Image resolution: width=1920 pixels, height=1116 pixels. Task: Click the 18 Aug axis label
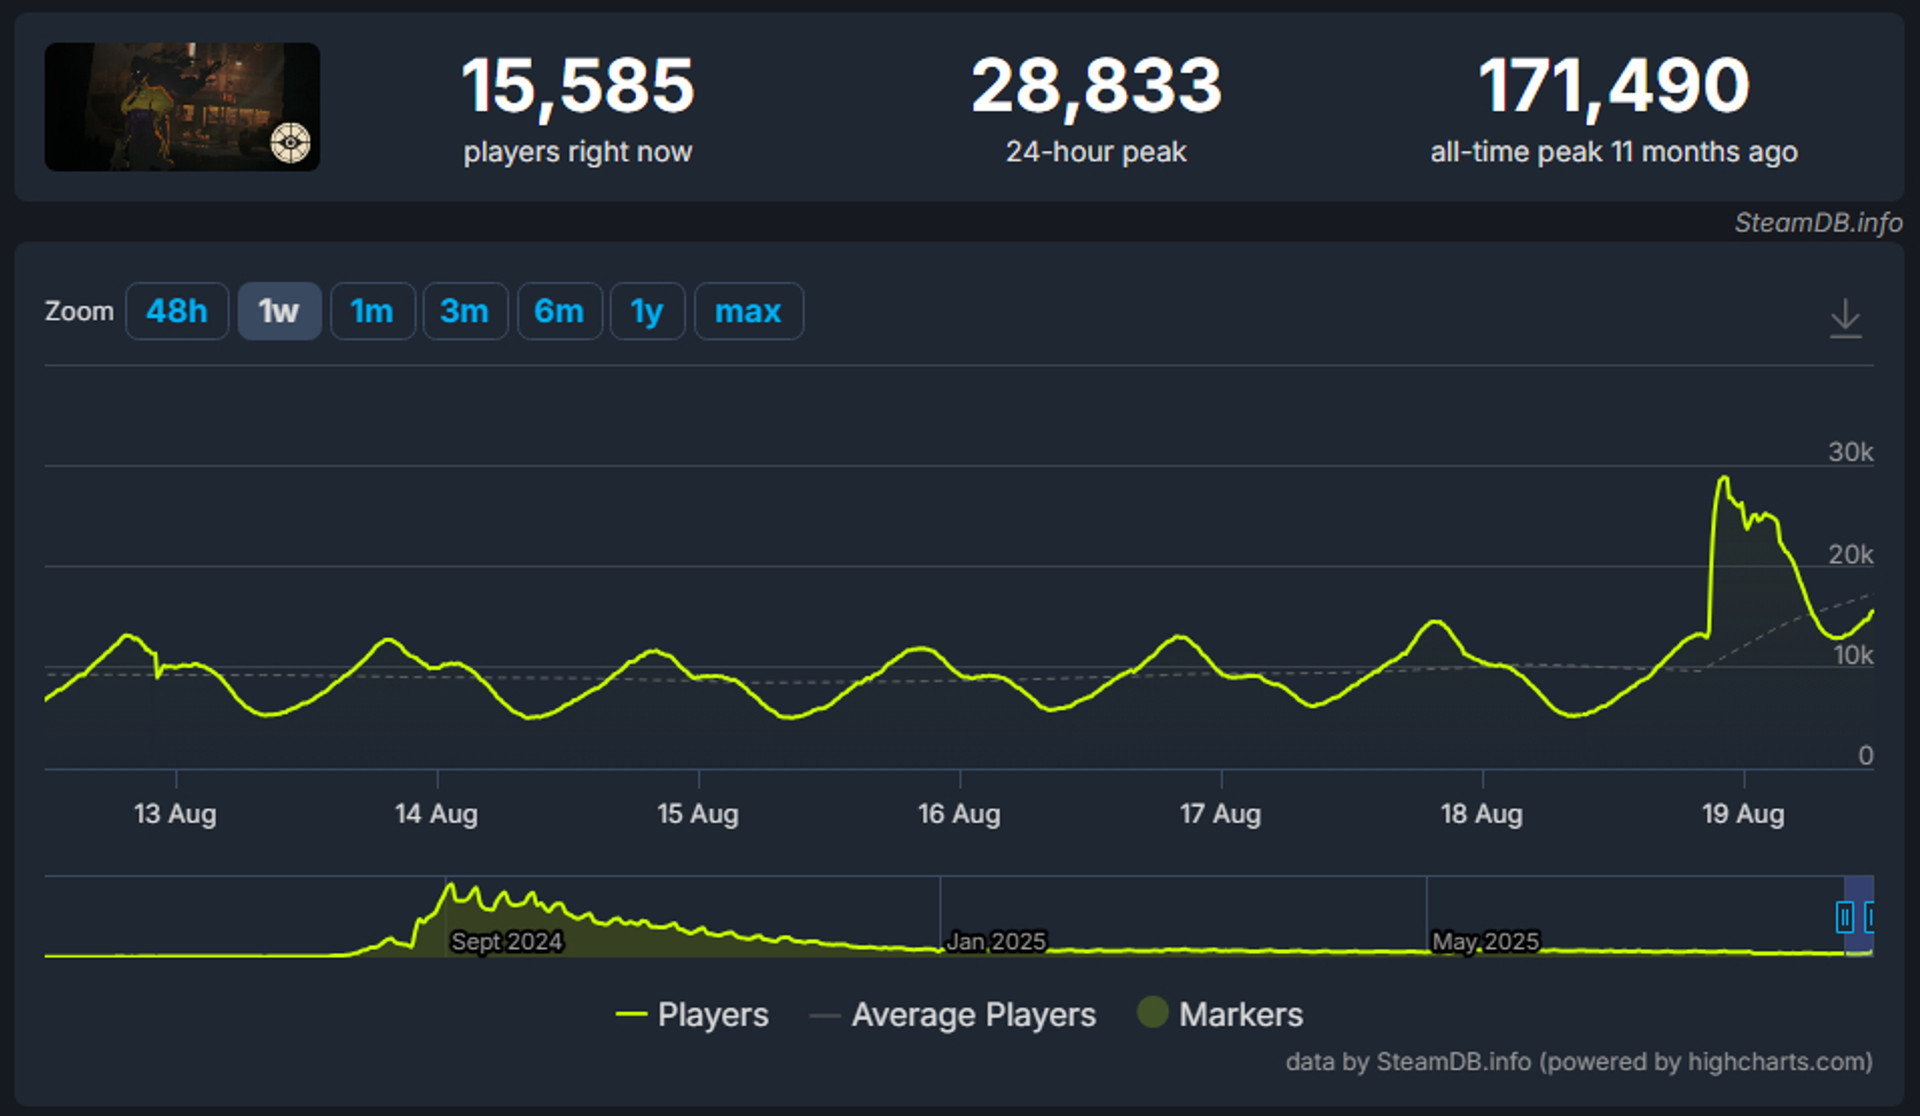[1482, 814]
